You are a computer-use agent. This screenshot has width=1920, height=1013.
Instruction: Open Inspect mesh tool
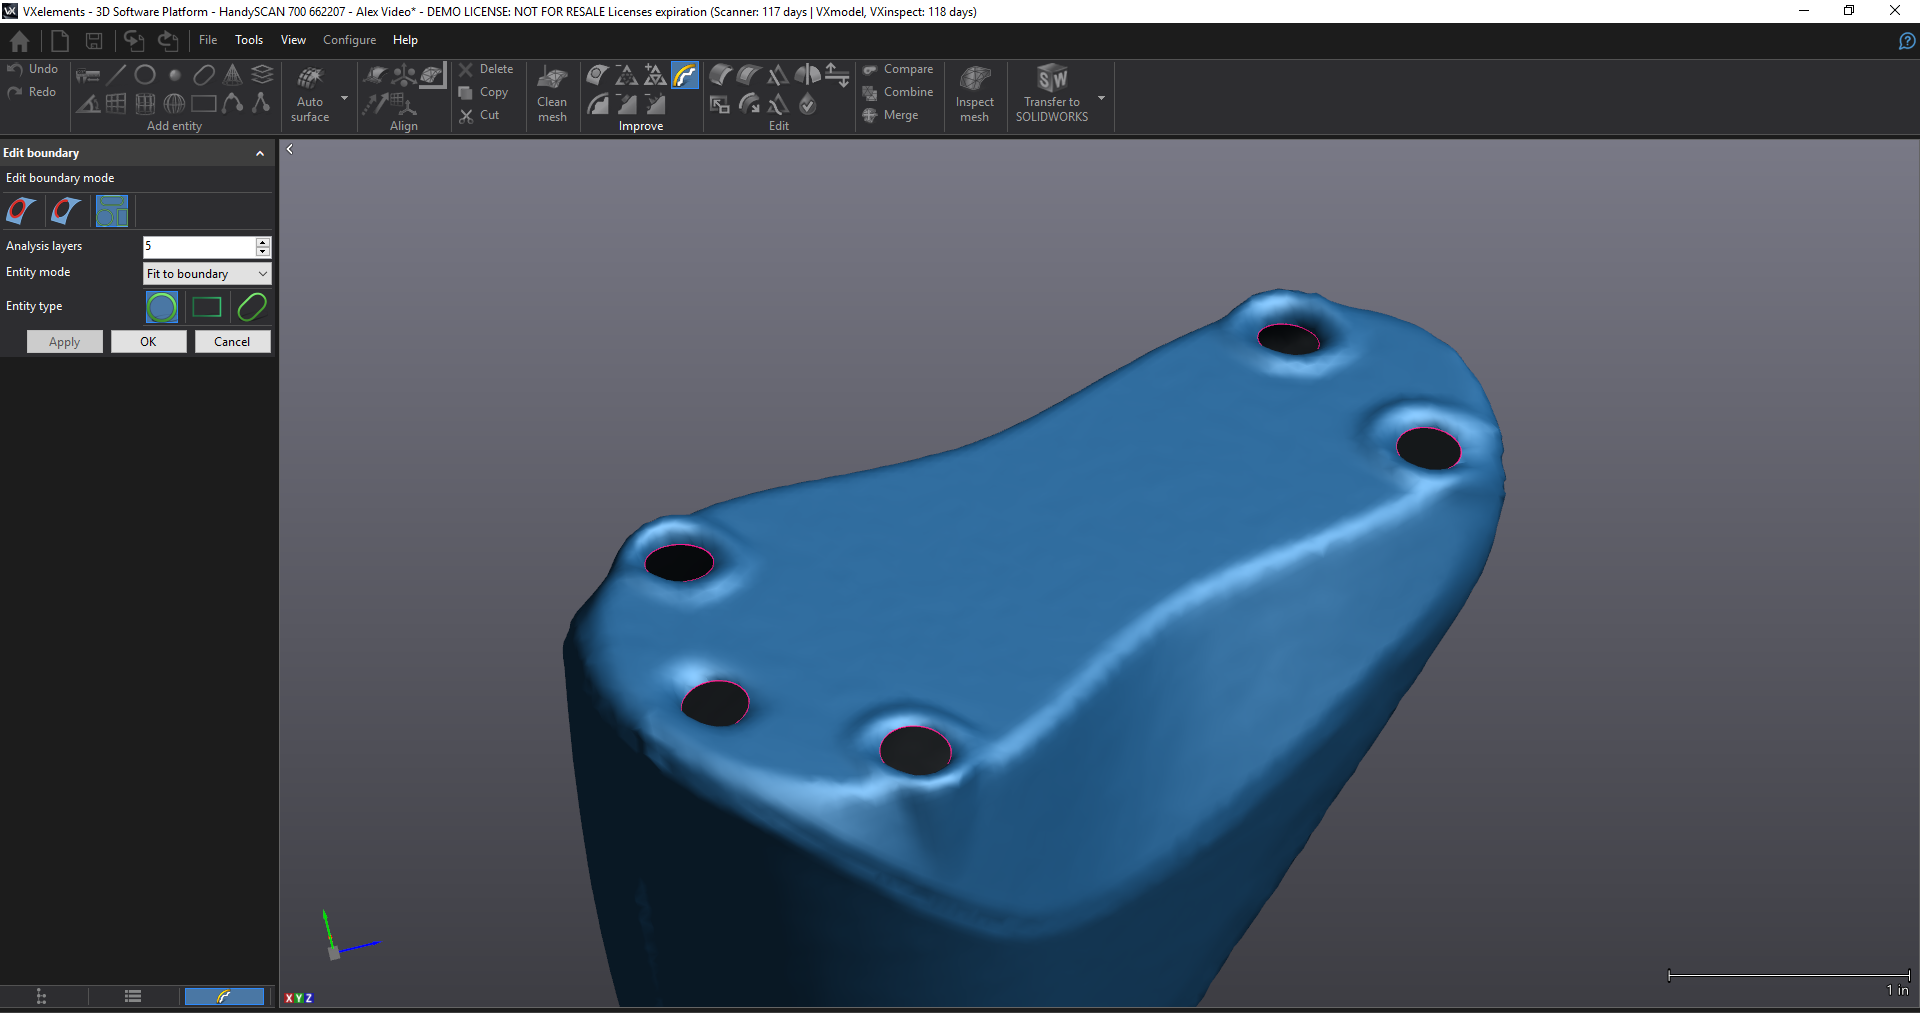[974, 94]
